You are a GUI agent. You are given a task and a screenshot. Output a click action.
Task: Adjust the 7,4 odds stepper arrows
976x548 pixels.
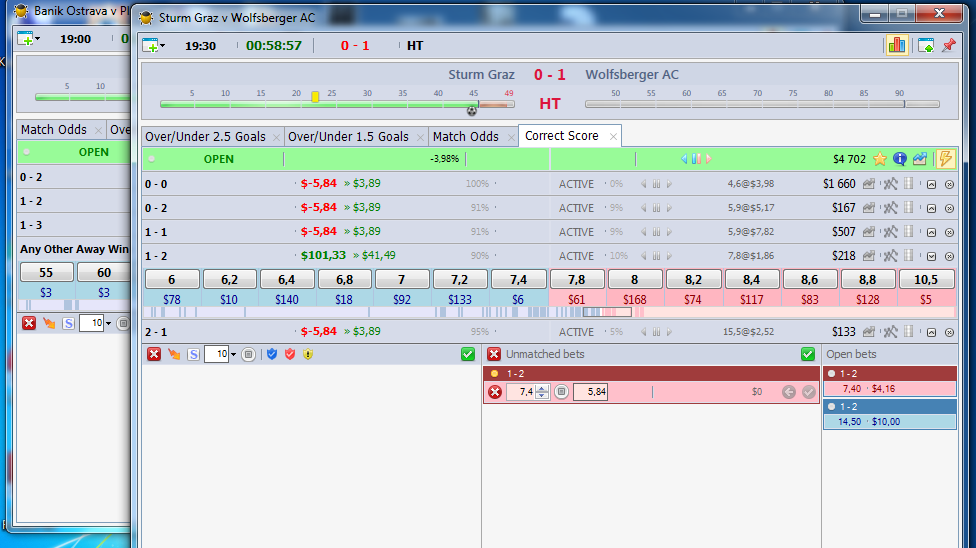[542, 392]
